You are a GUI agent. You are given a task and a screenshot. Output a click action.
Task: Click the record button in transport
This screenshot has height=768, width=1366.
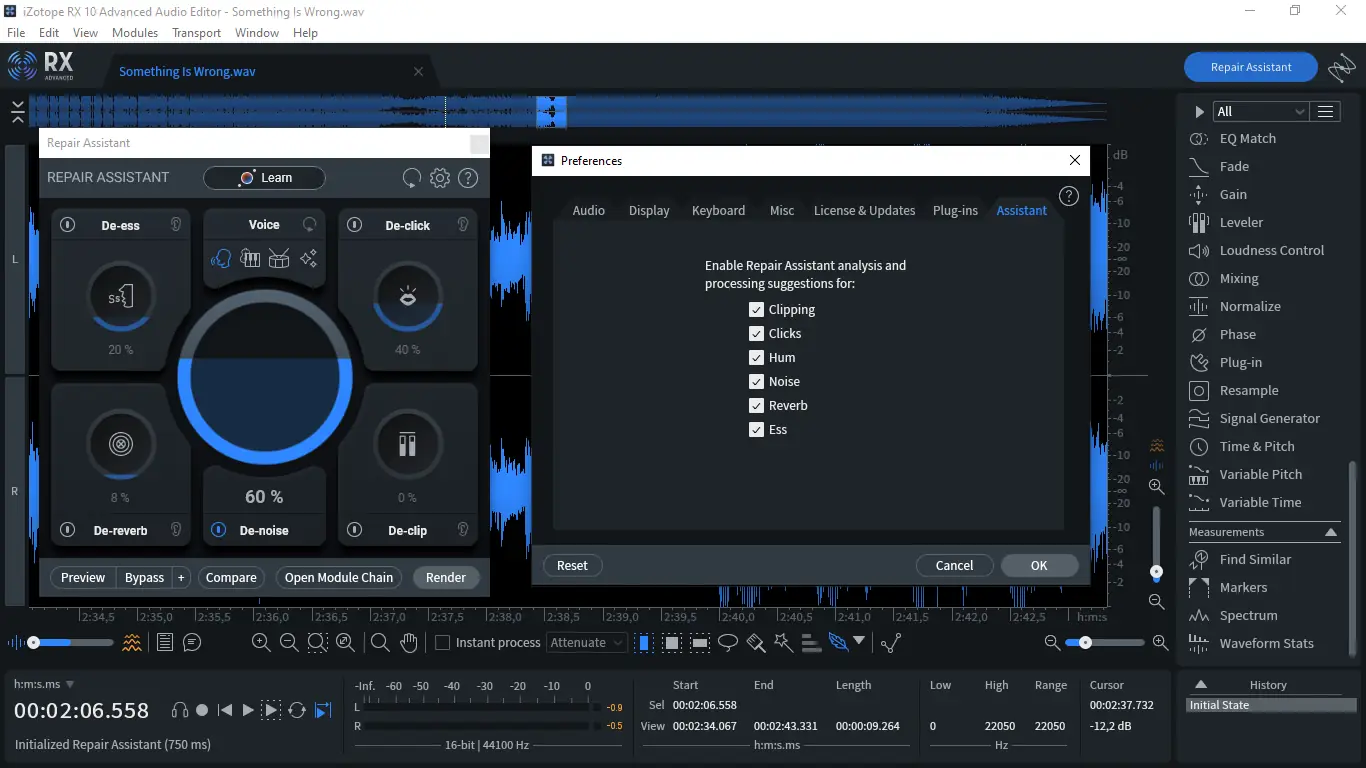click(202, 710)
